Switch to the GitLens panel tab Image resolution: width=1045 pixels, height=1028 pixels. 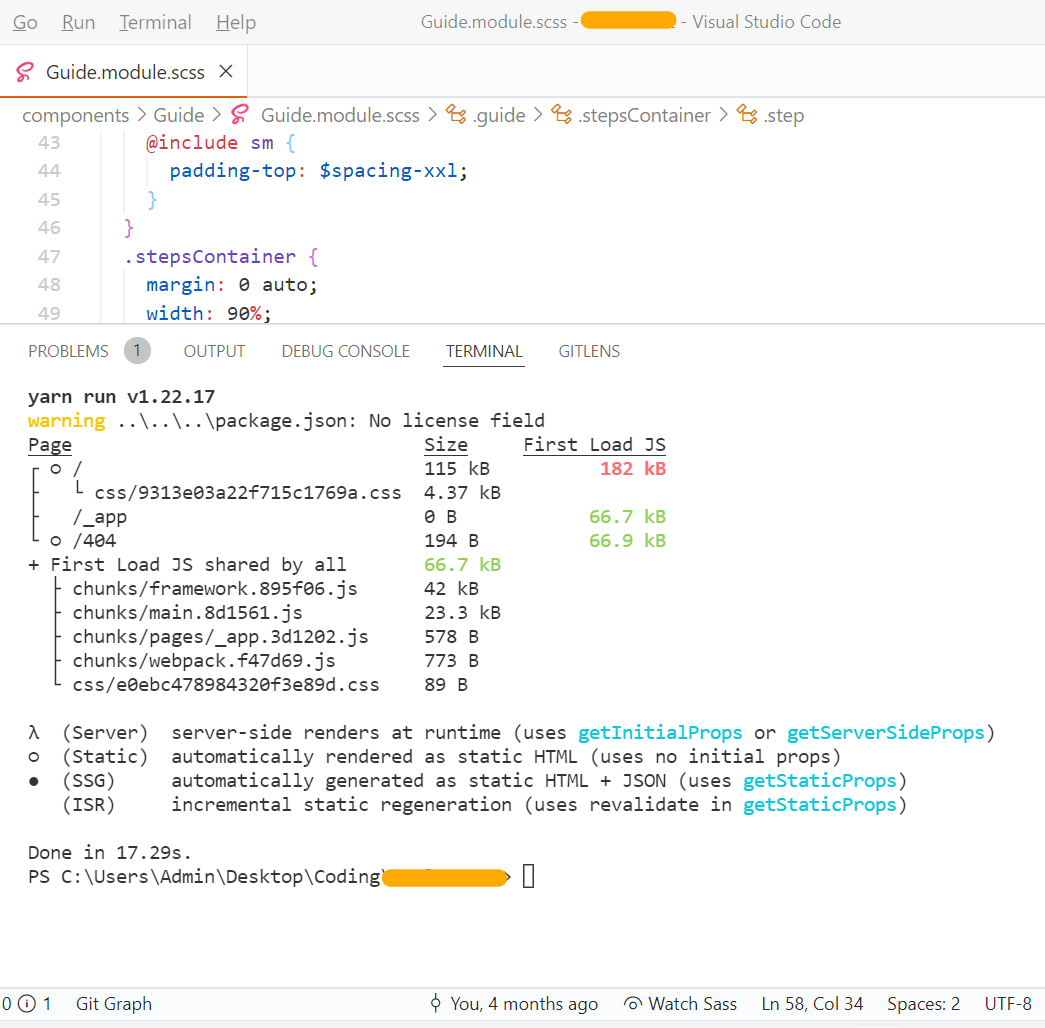(x=589, y=351)
